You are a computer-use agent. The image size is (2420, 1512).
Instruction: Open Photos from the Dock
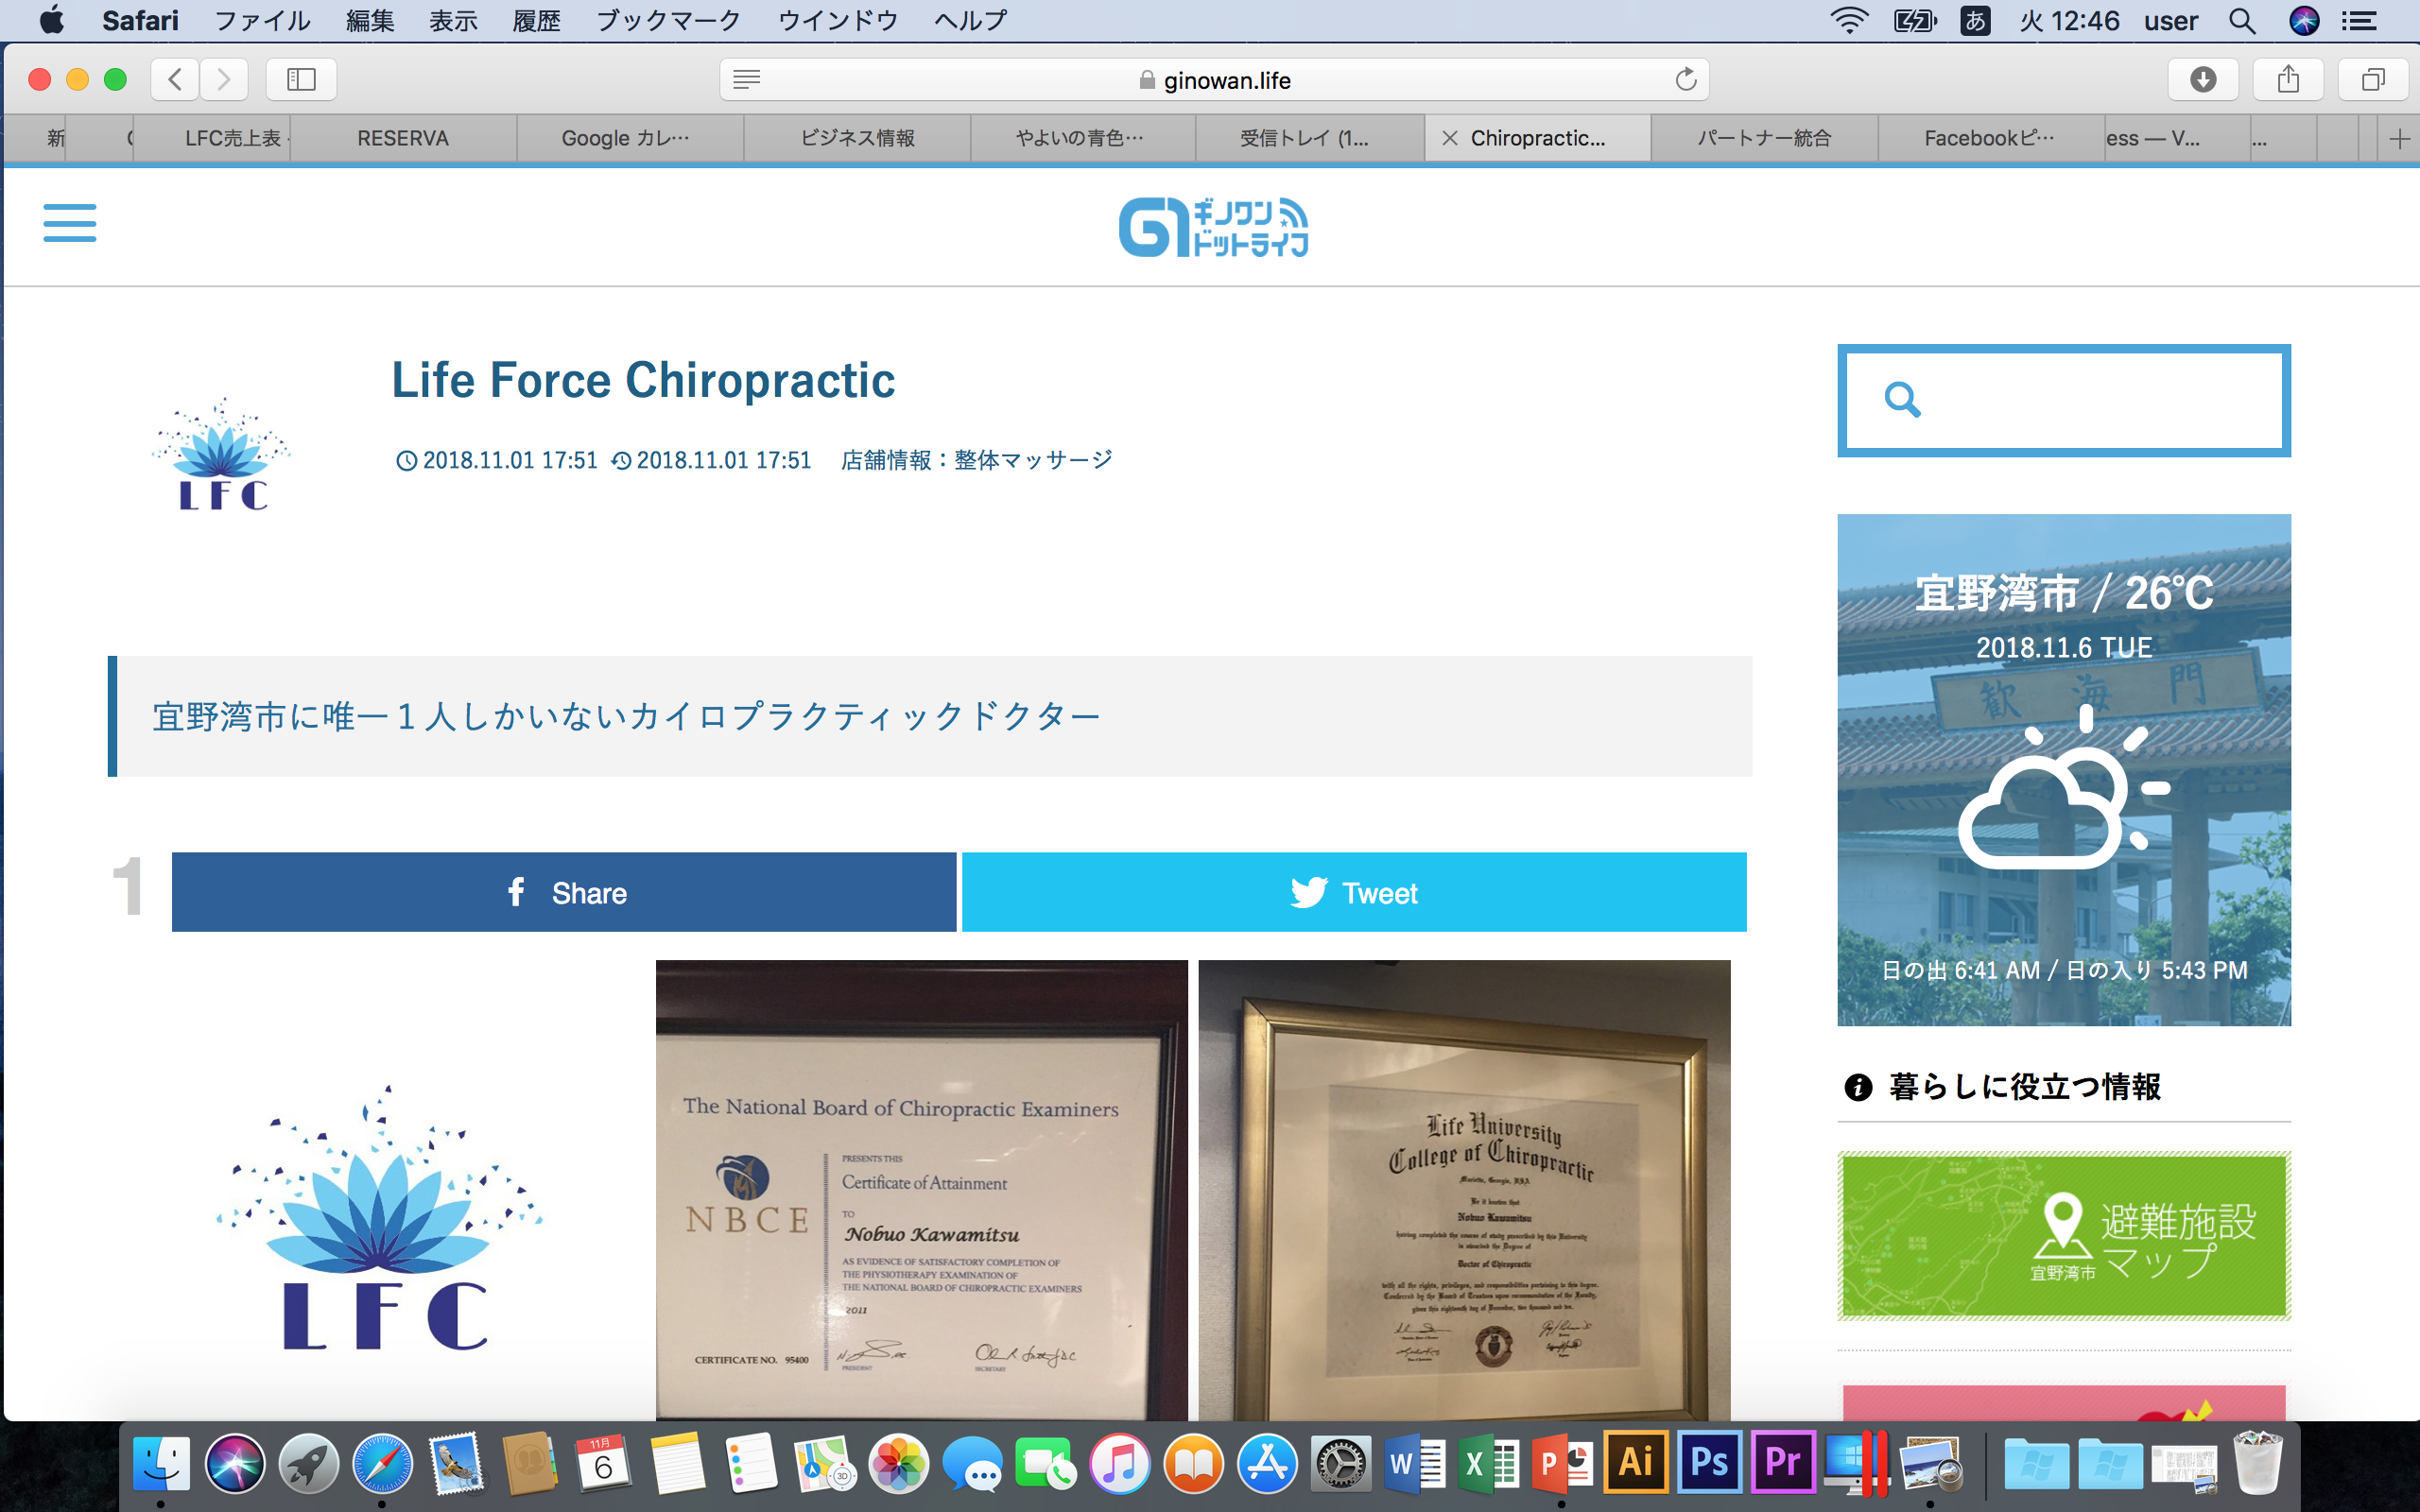898,1464
